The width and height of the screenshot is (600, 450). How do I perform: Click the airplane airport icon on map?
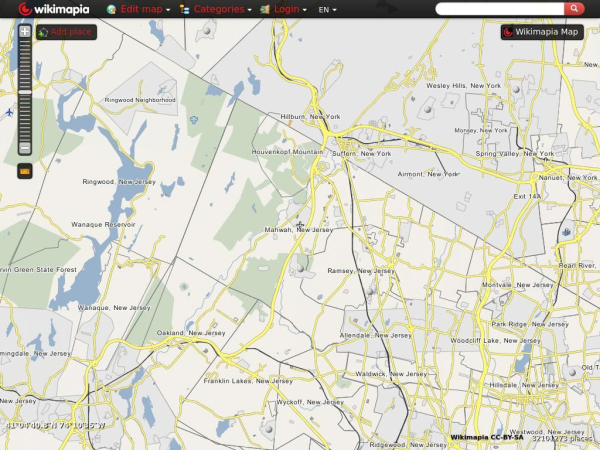click(10, 112)
